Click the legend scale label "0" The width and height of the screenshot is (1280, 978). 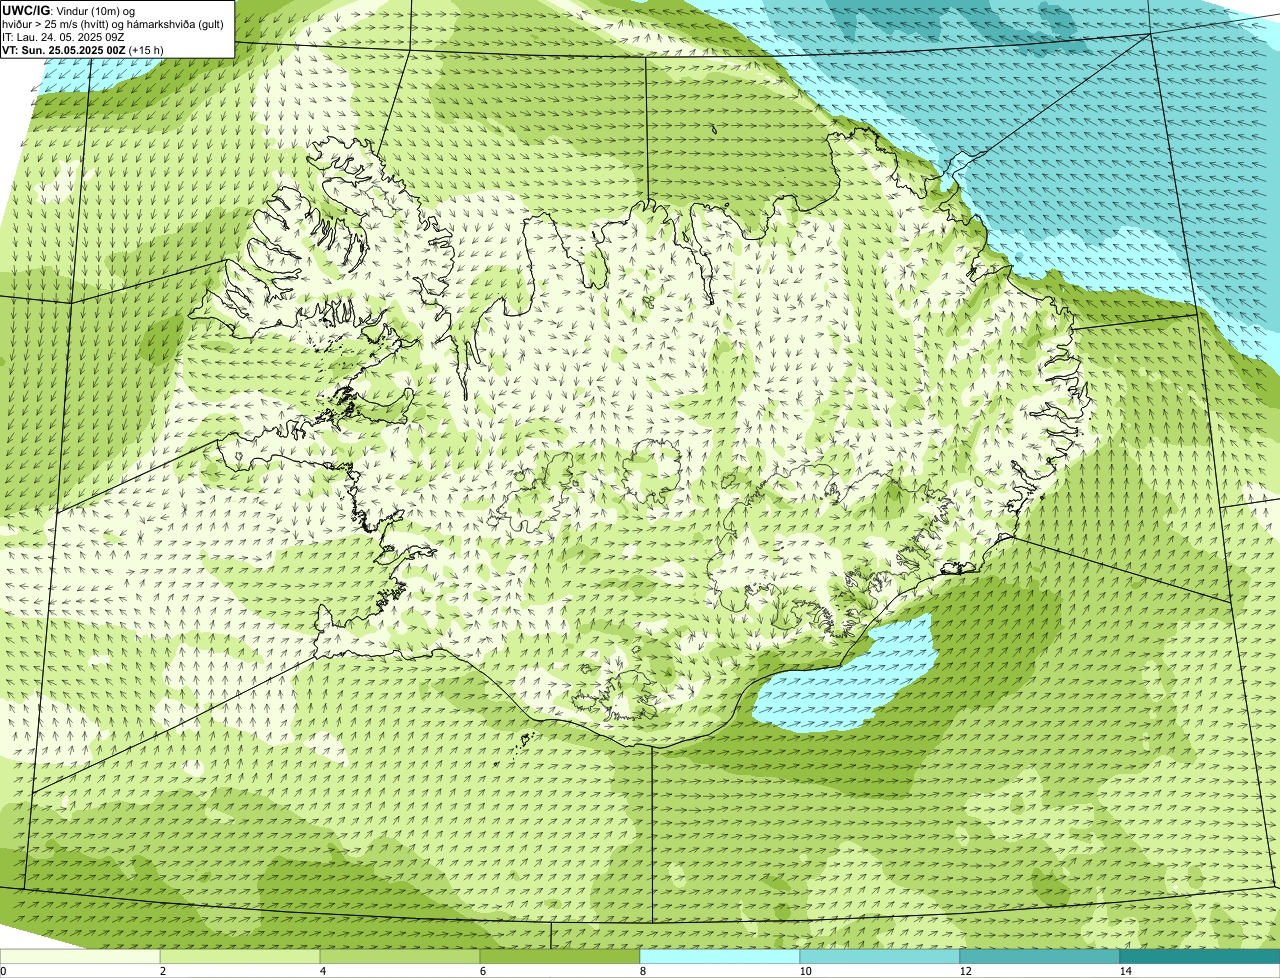[x=3, y=971]
